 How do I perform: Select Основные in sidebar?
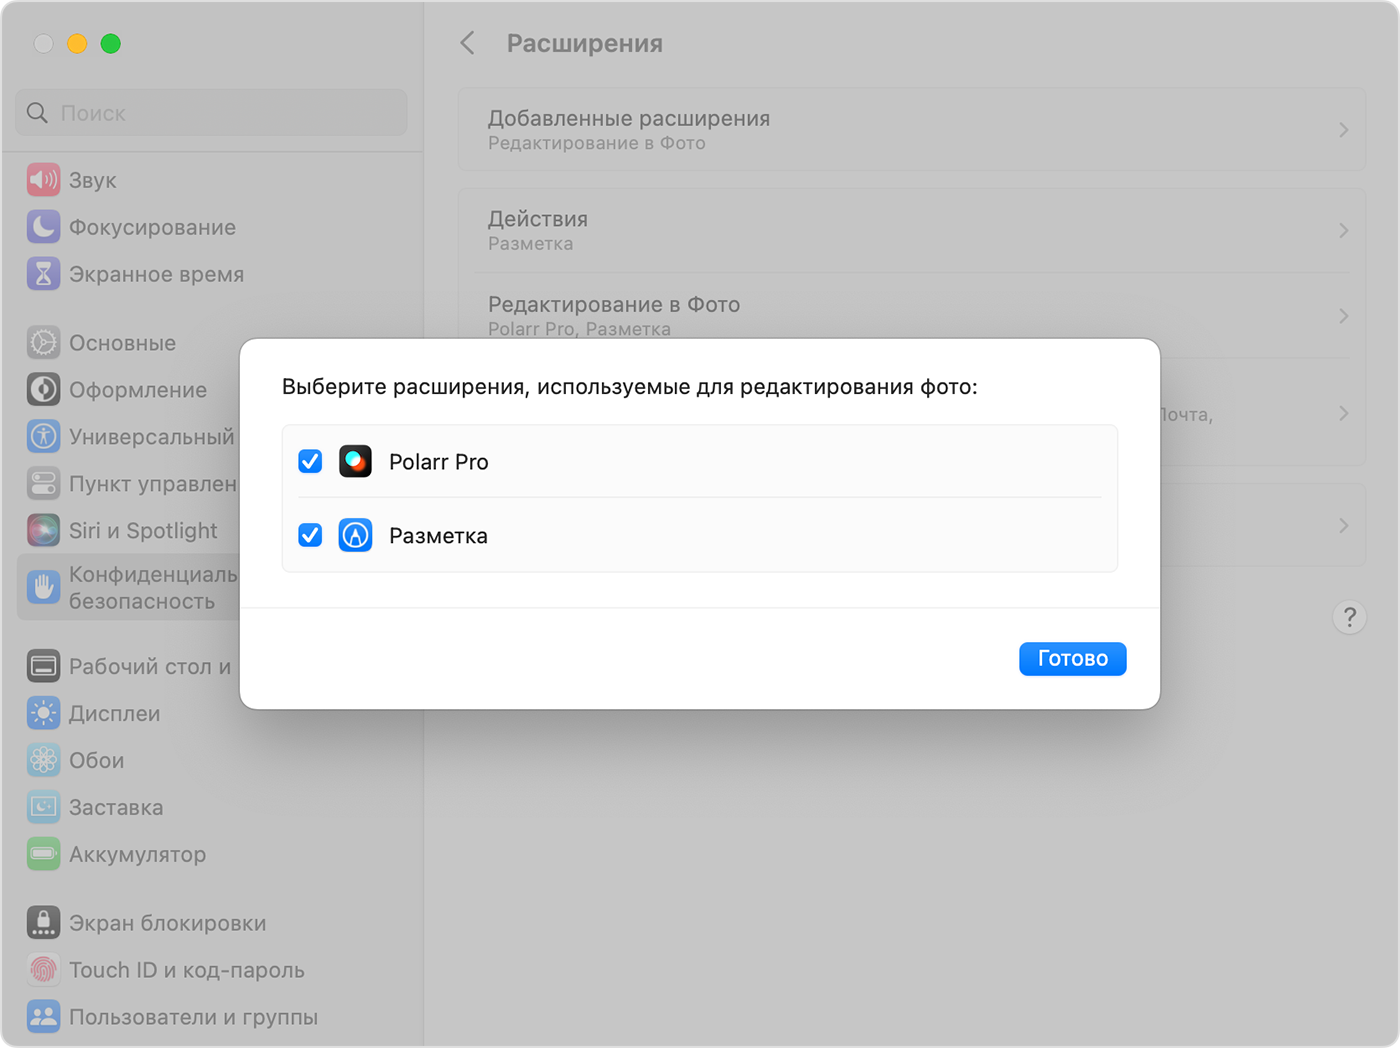pyautogui.click(x=122, y=344)
